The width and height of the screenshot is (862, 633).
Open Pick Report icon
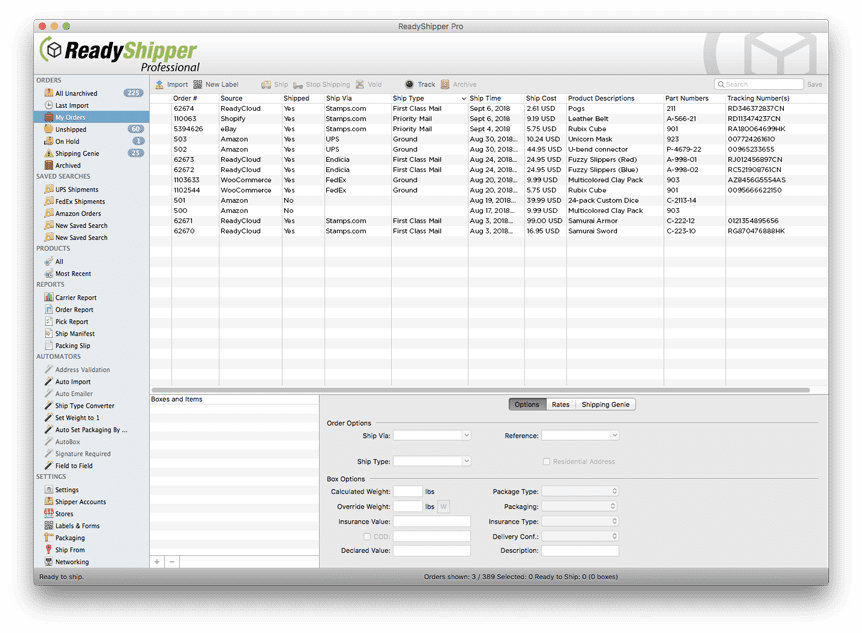click(x=48, y=321)
